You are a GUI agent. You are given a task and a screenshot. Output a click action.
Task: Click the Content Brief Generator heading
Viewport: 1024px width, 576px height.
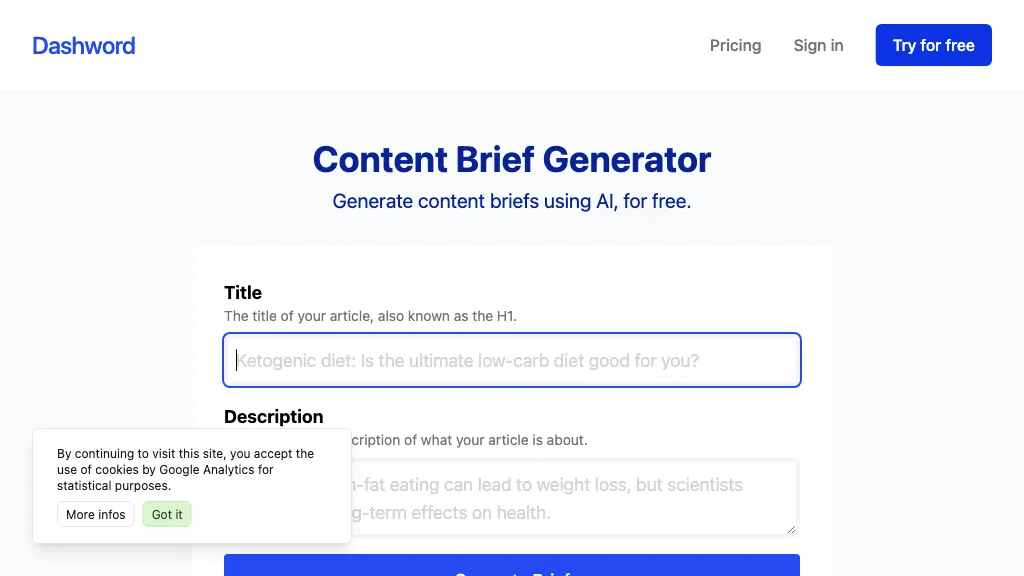(512, 160)
